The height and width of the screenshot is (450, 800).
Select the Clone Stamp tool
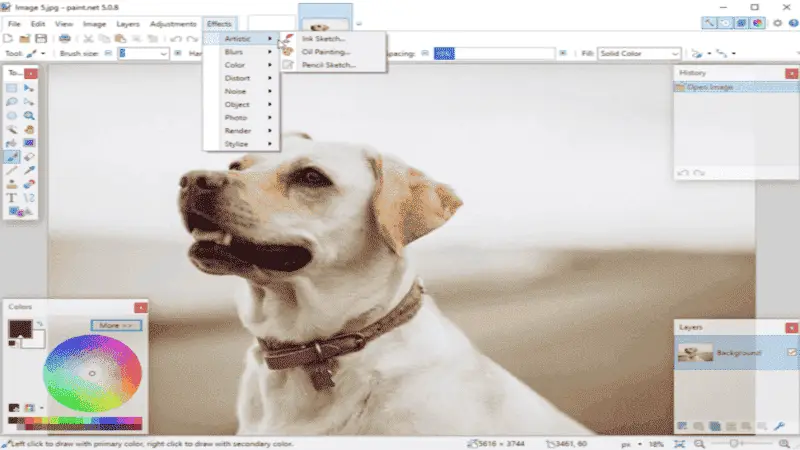[11, 184]
